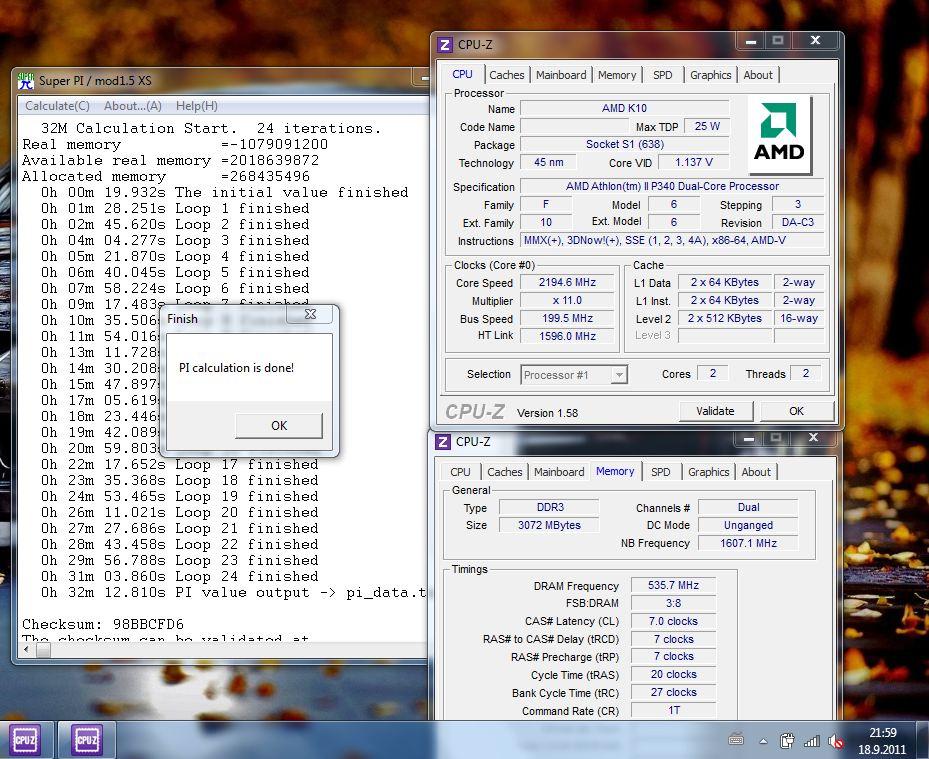Click the memory Size value 3072 MBytes
The image size is (929, 759).
549,526
